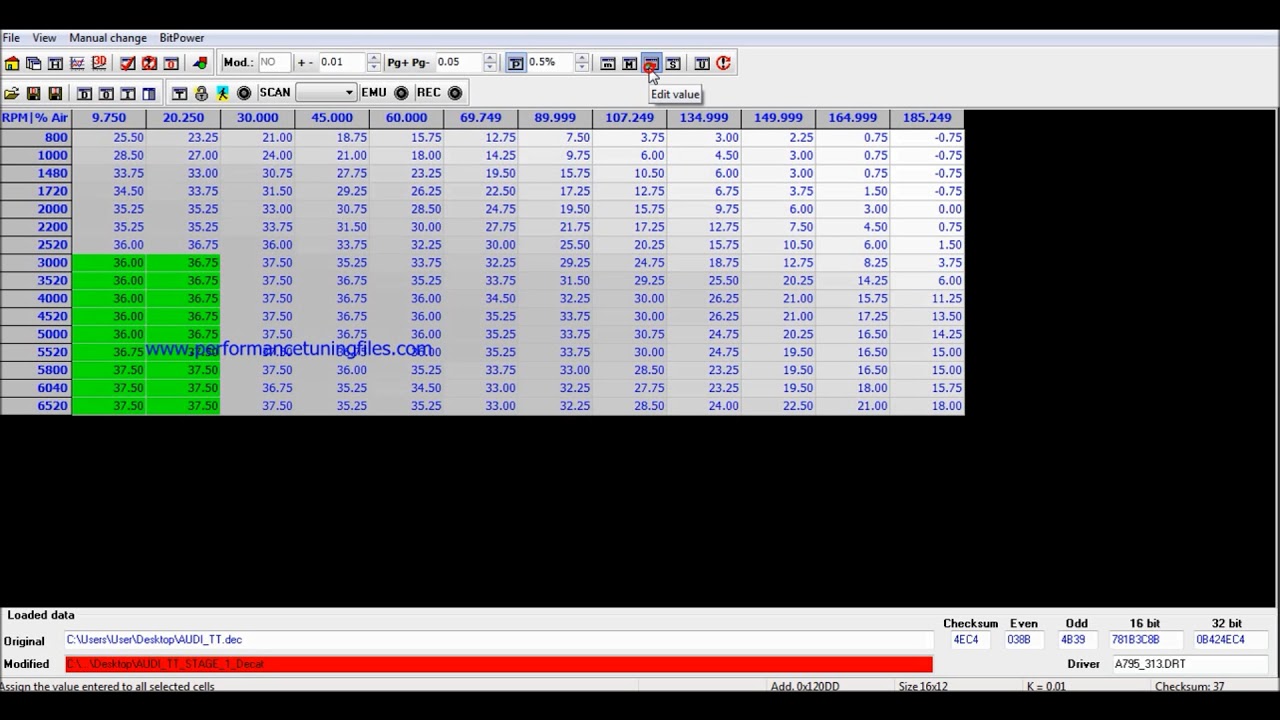1280x720 pixels.
Task: Adjust the 0.05 page step spinner arrows
Action: pyautogui.click(x=490, y=62)
